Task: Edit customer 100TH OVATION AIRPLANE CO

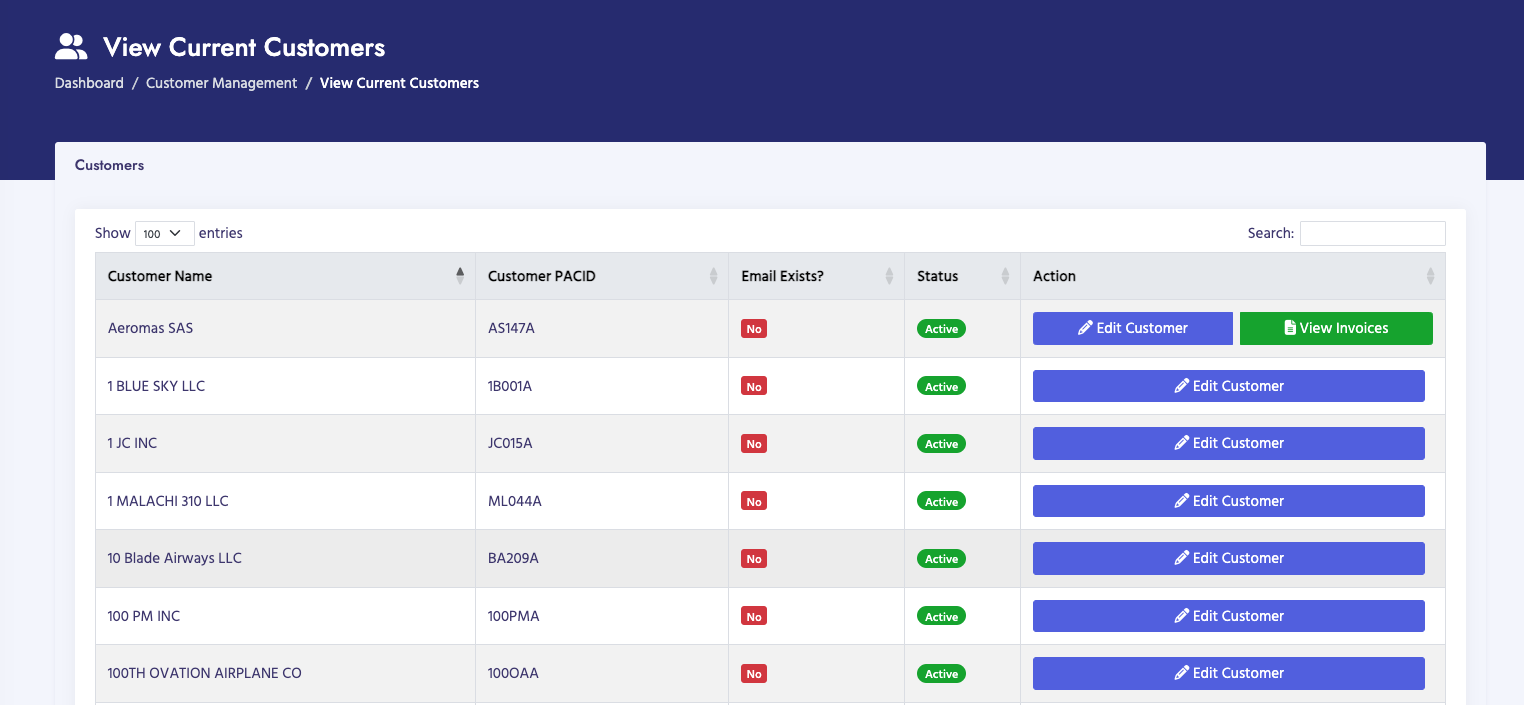Action: click(1228, 673)
